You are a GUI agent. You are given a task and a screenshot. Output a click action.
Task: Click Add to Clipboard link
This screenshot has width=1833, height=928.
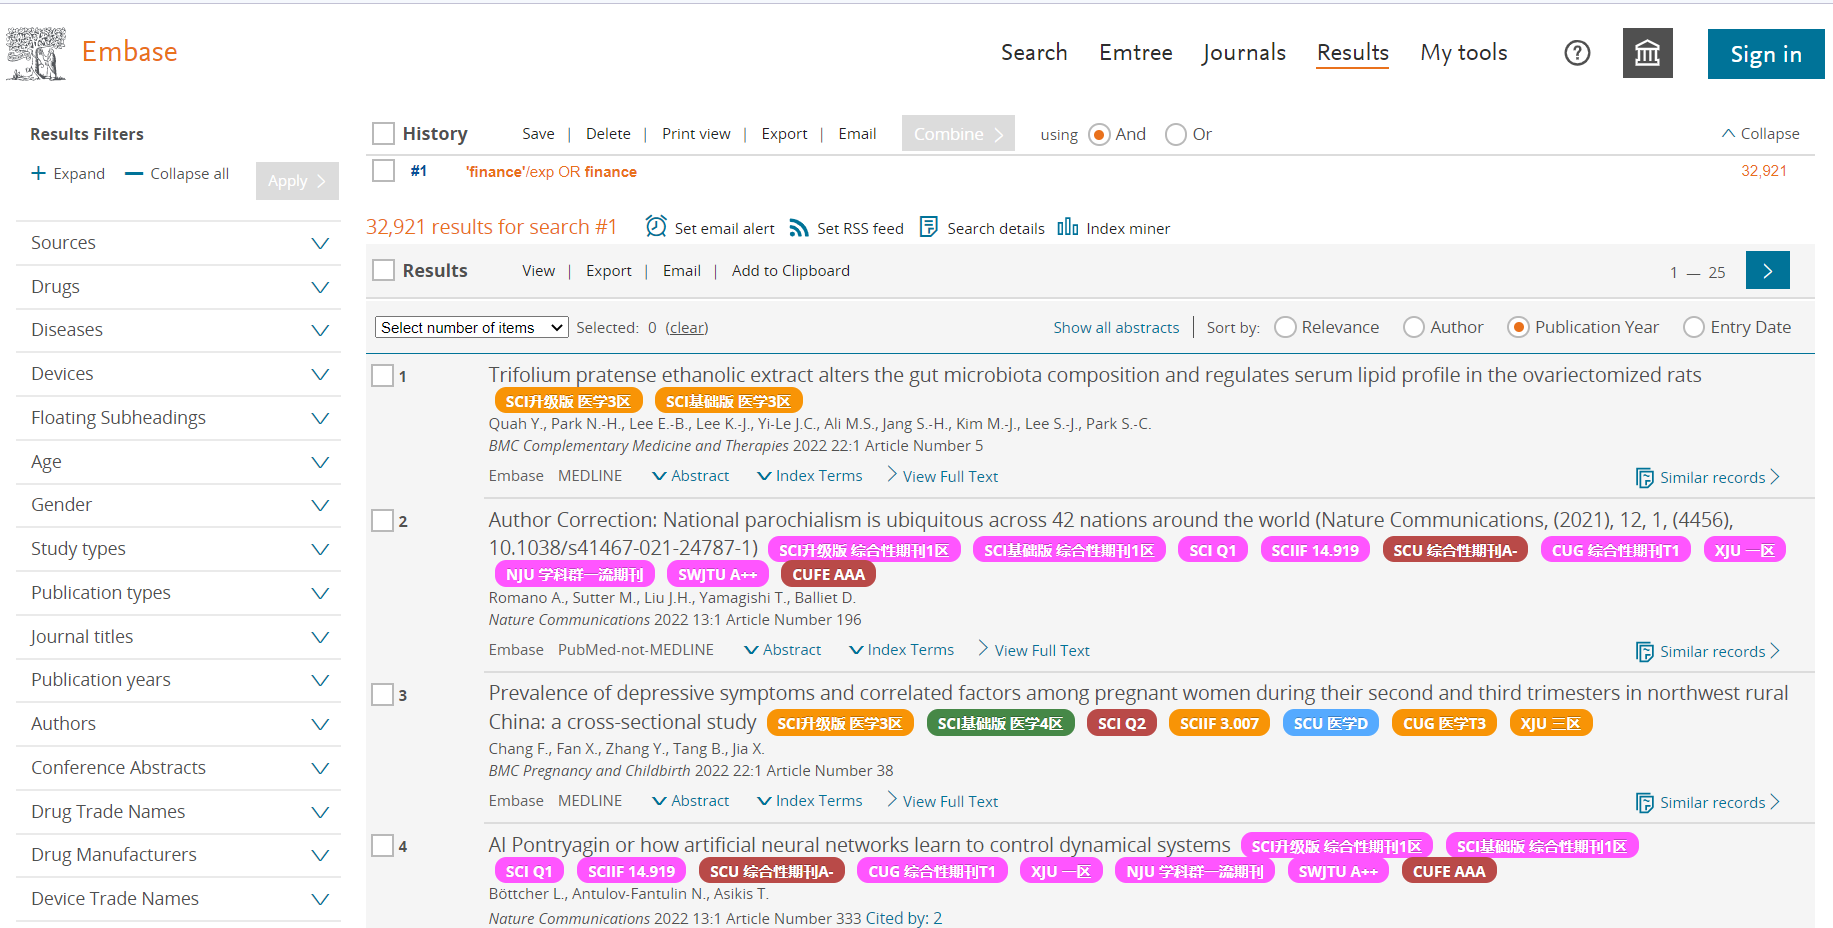[x=791, y=271]
